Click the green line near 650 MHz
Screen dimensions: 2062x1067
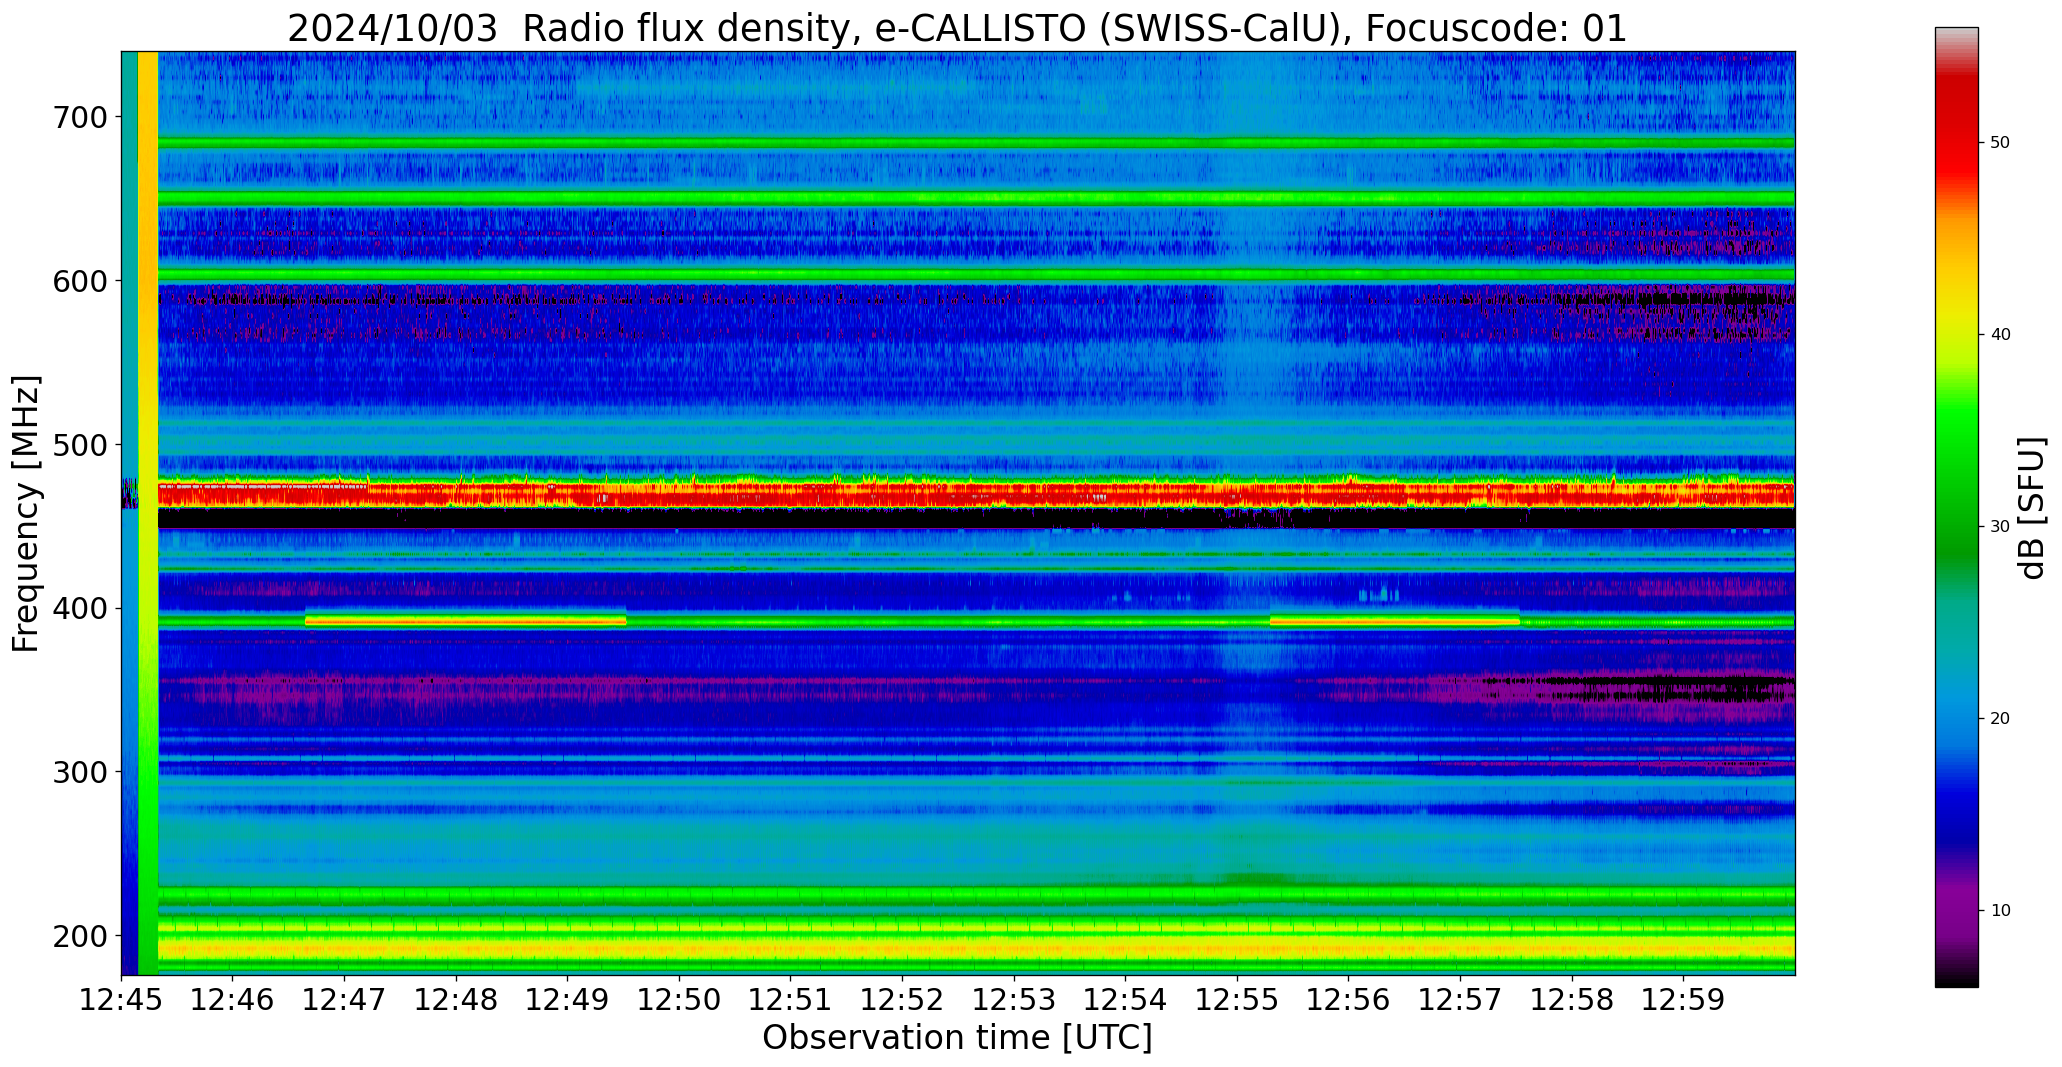coord(976,198)
